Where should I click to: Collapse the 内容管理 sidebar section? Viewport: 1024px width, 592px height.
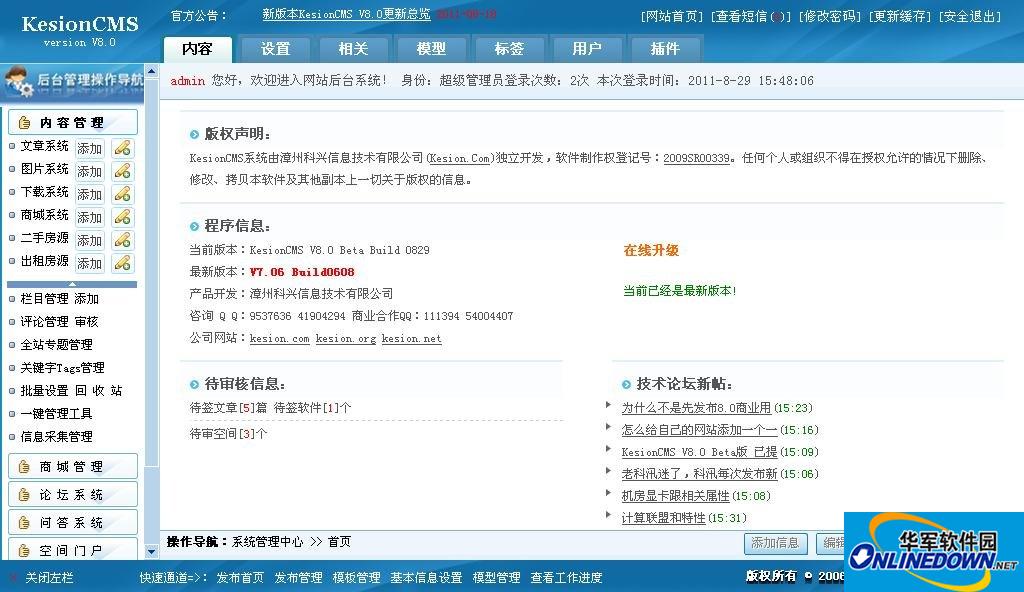click(x=72, y=122)
